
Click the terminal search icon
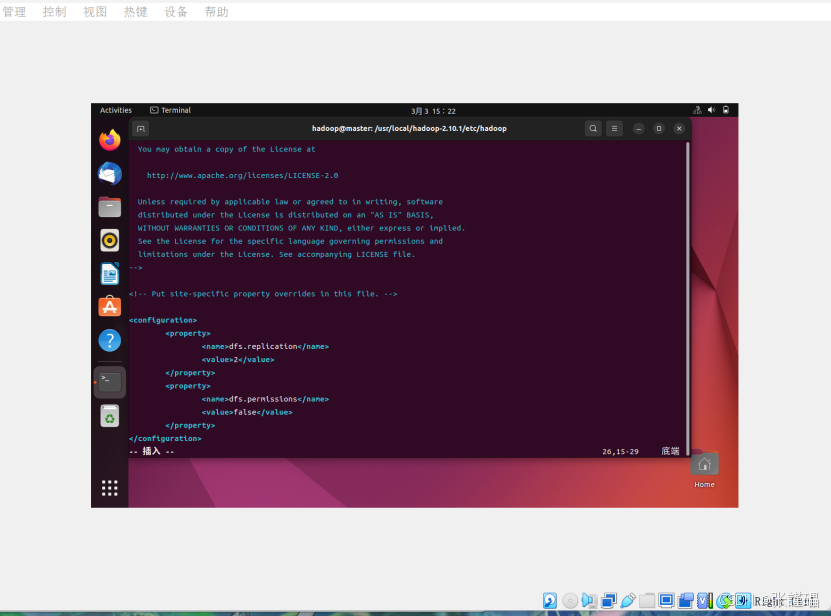click(593, 128)
